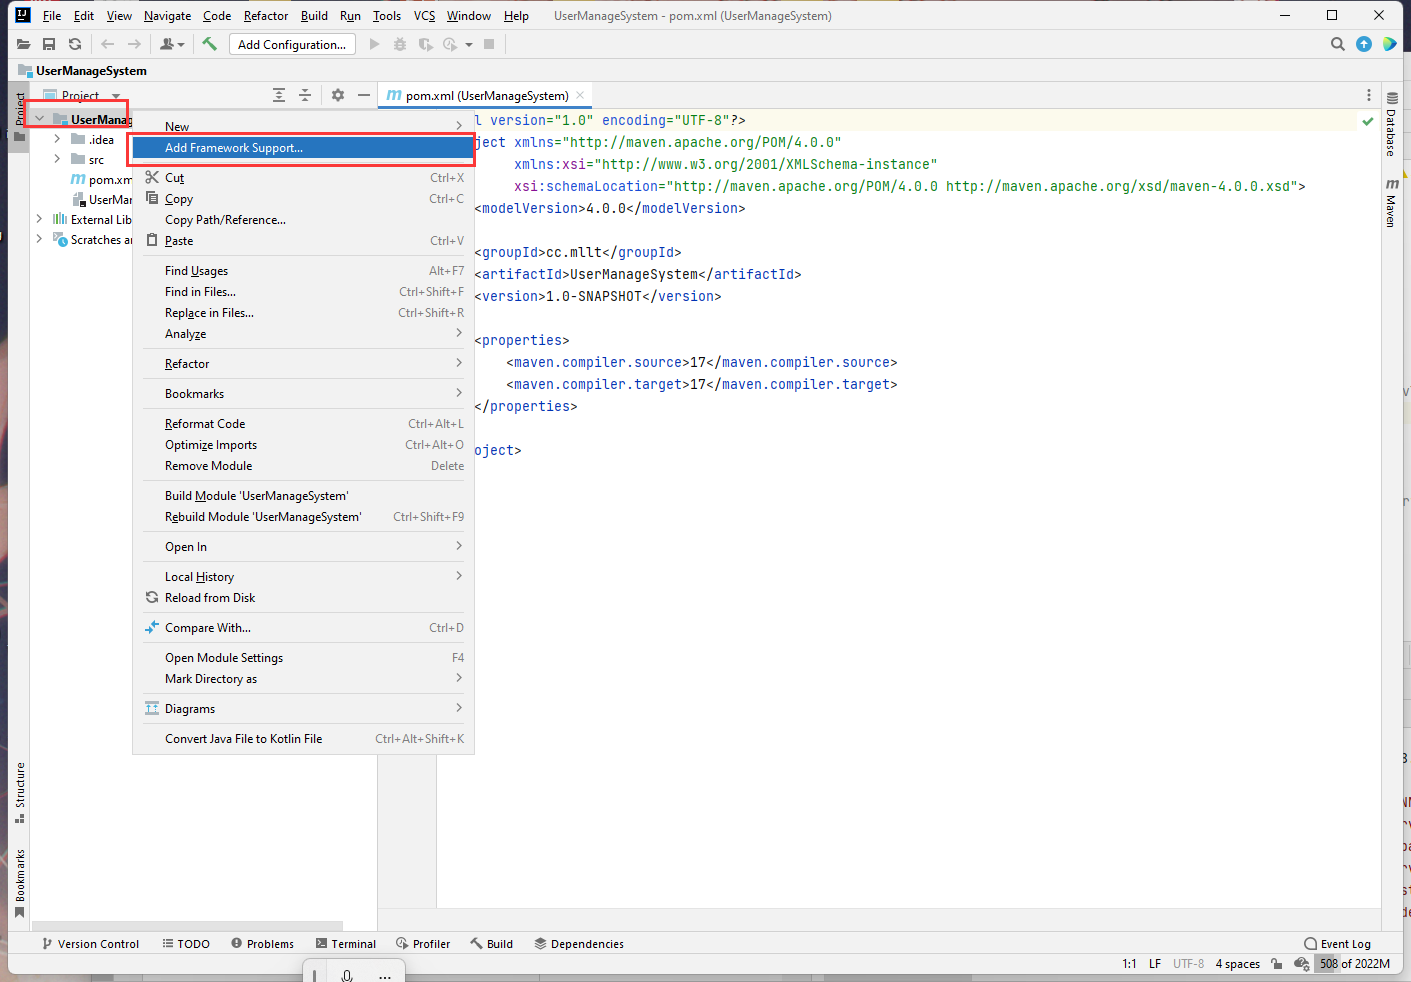The image size is (1411, 982).
Task: Select Cut from the context menu
Action: tap(303, 178)
